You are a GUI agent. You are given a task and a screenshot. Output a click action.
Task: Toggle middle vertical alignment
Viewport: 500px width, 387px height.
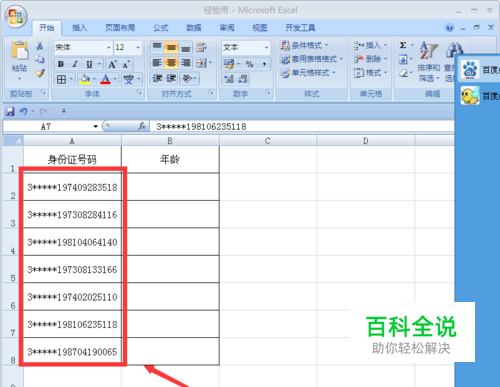point(171,47)
